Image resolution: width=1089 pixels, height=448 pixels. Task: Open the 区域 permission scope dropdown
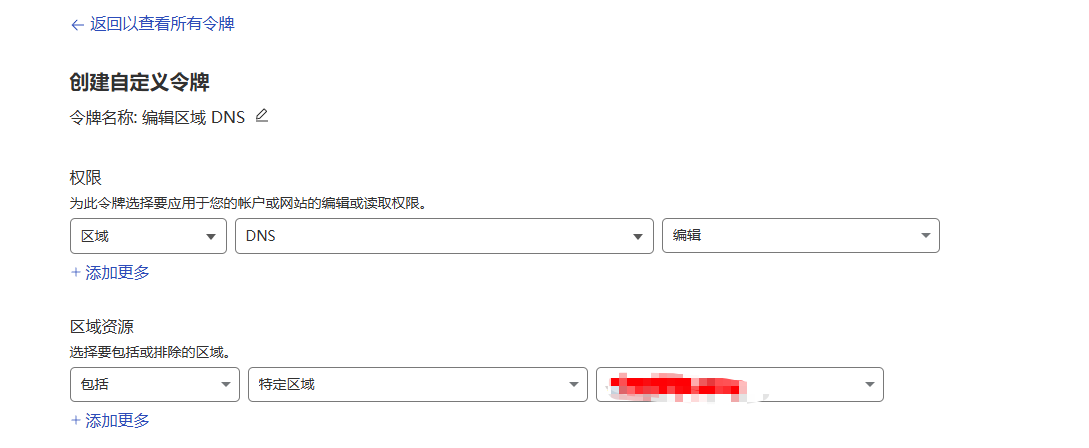149,236
